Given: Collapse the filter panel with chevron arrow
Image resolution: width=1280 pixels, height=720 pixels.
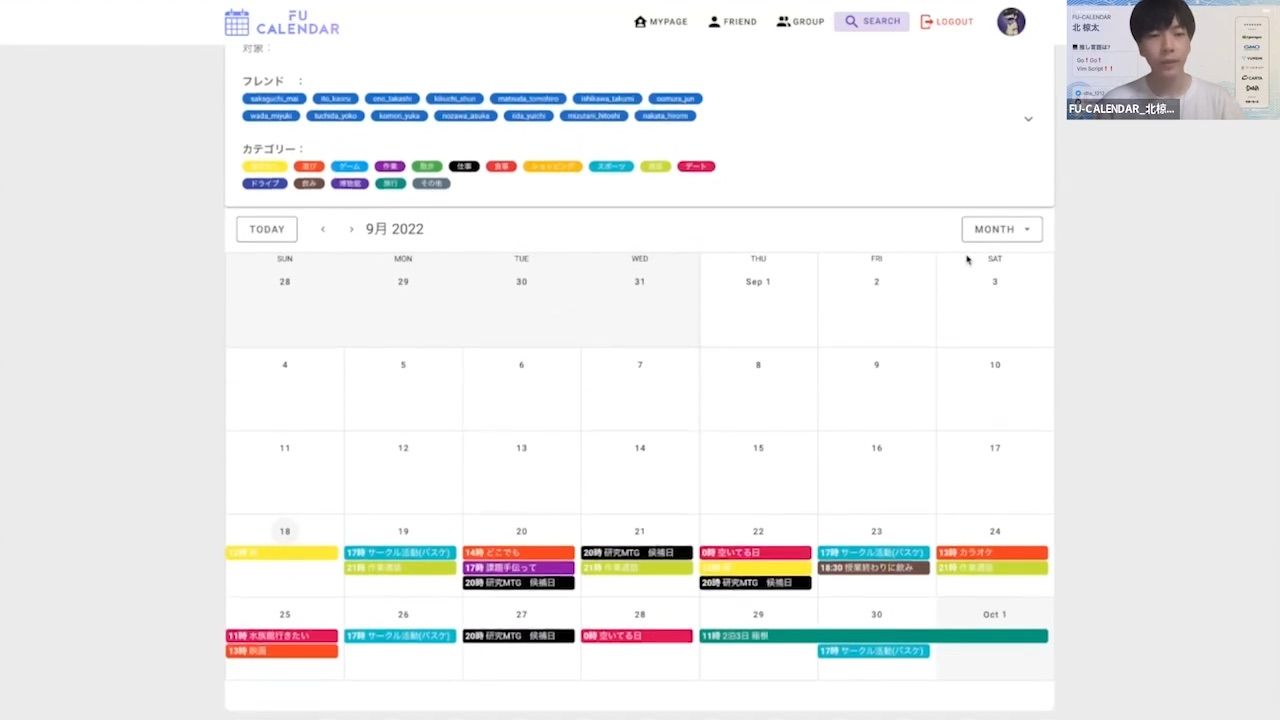Looking at the screenshot, I should click(x=1028, y=119).
